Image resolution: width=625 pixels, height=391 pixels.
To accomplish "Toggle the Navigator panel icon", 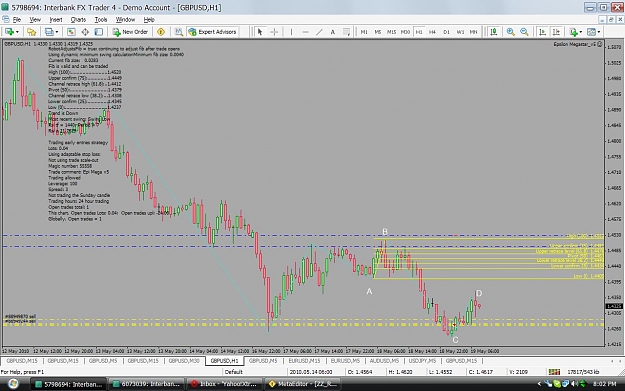I will 98,32.
